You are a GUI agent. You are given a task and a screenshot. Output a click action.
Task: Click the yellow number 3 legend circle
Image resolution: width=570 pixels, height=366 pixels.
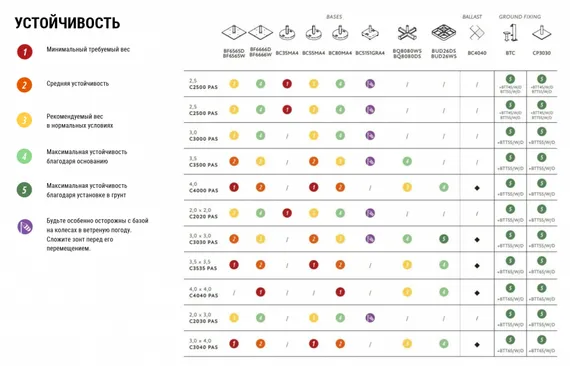coord(24,120)
